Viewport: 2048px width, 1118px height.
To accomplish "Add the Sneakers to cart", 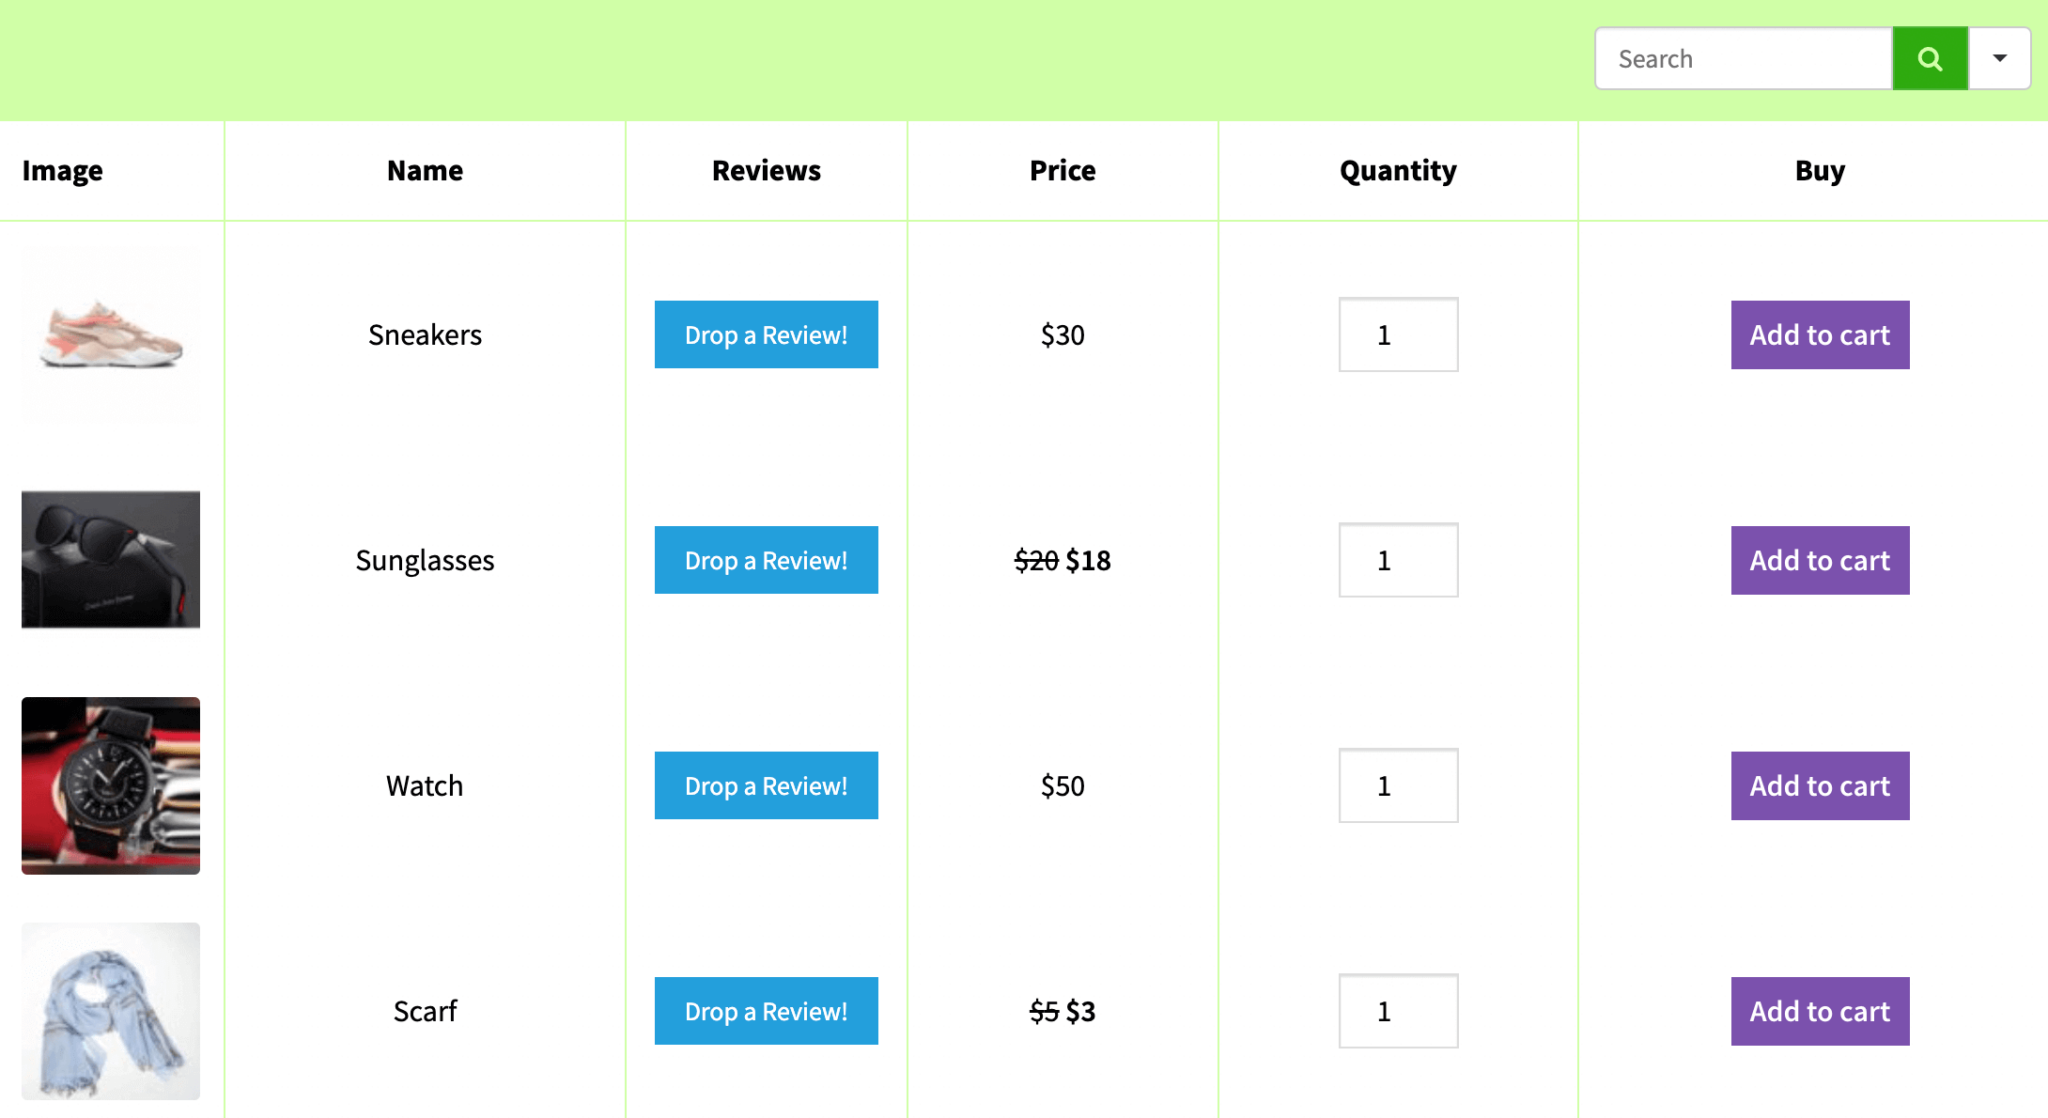I will pos(1819,335).
